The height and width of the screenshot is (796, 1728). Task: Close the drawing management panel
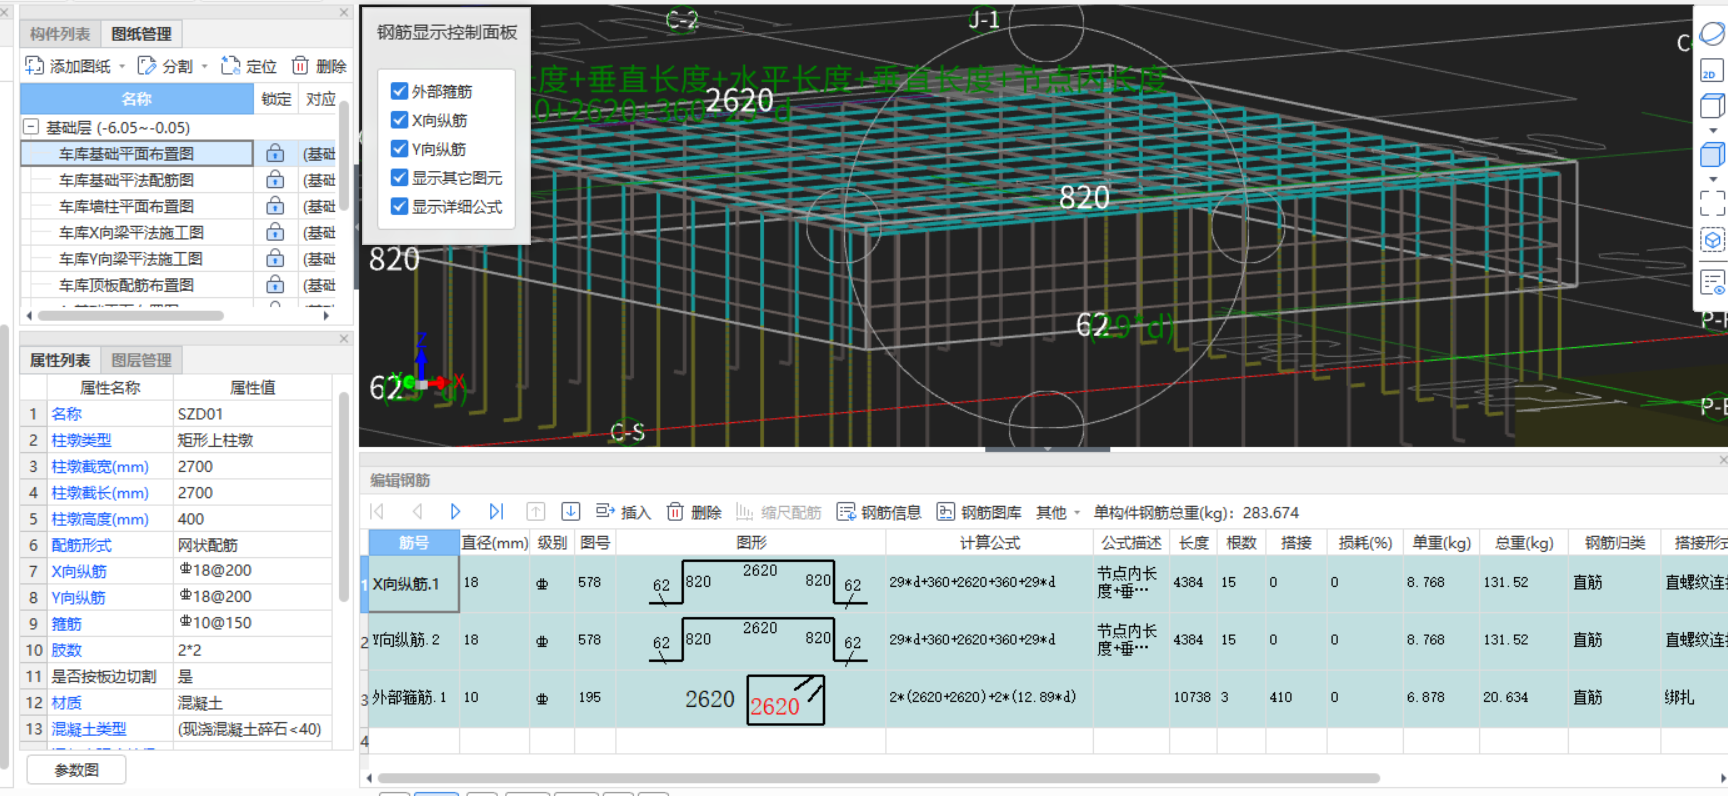tap(344, 12)
